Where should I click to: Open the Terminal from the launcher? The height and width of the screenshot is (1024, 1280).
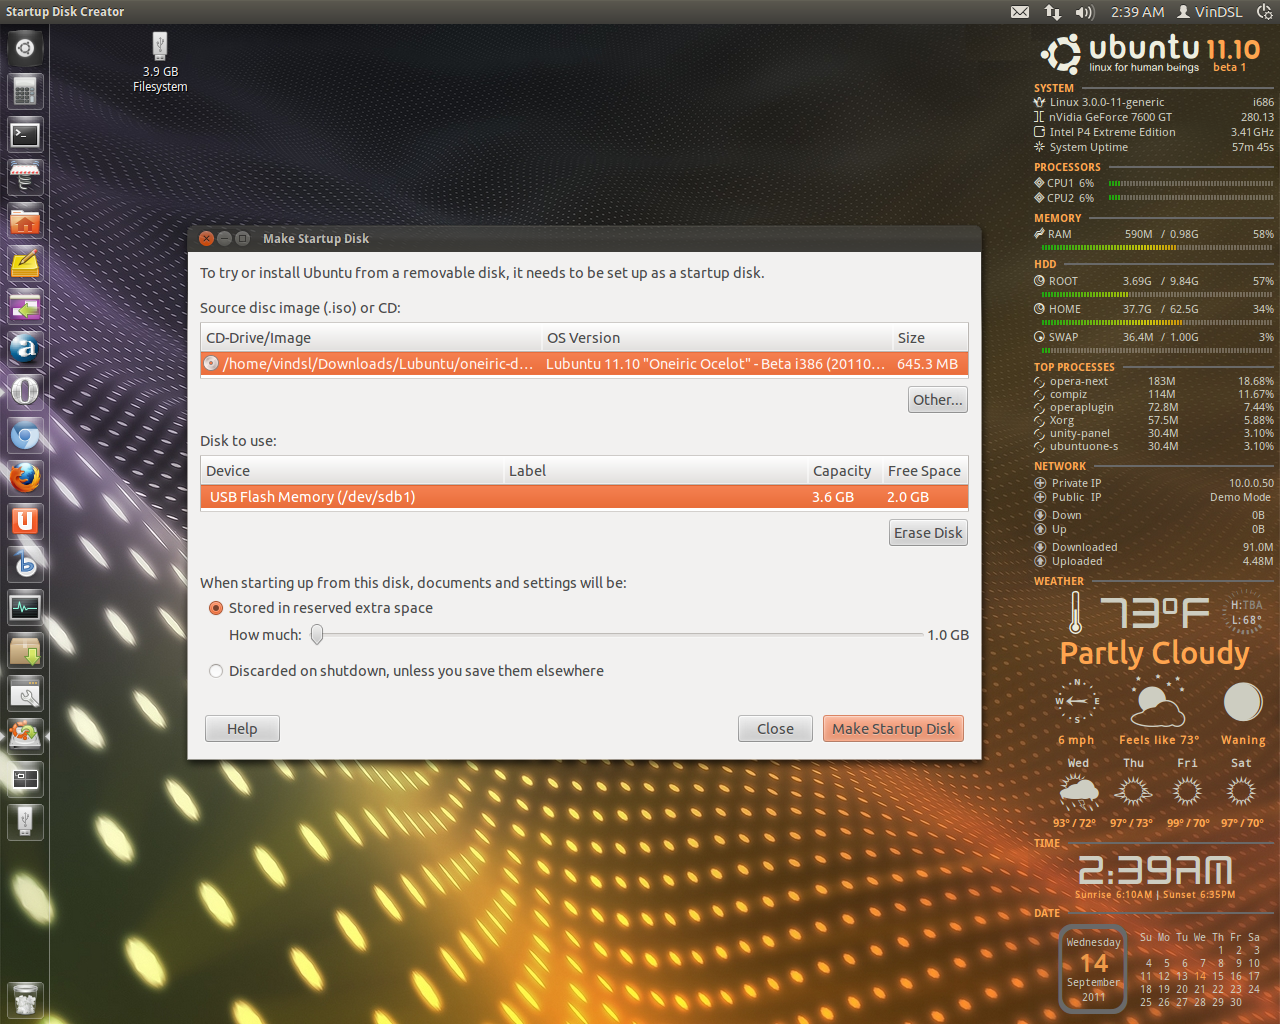tap(24, 135)
